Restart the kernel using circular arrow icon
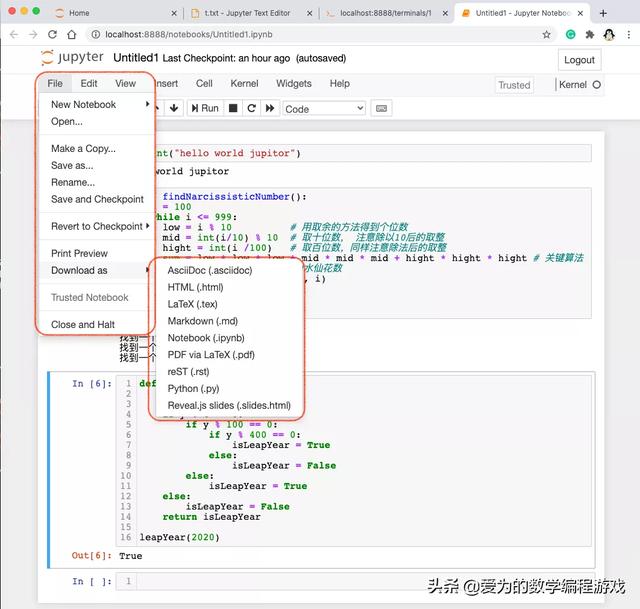The height and width of the screenshot is (609, 640). 251,108
